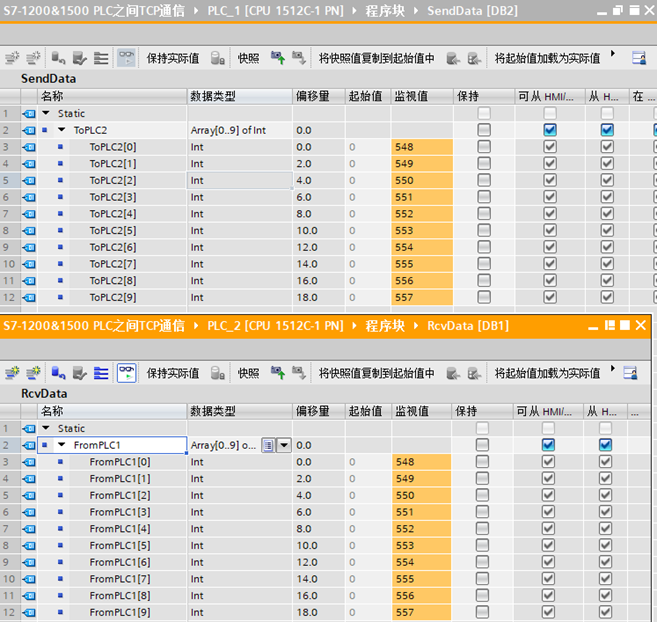Uncheck the HMI accessible checkbox for ToPLC2 array
The width and height of the screenshot is (657, 622).
549,130
